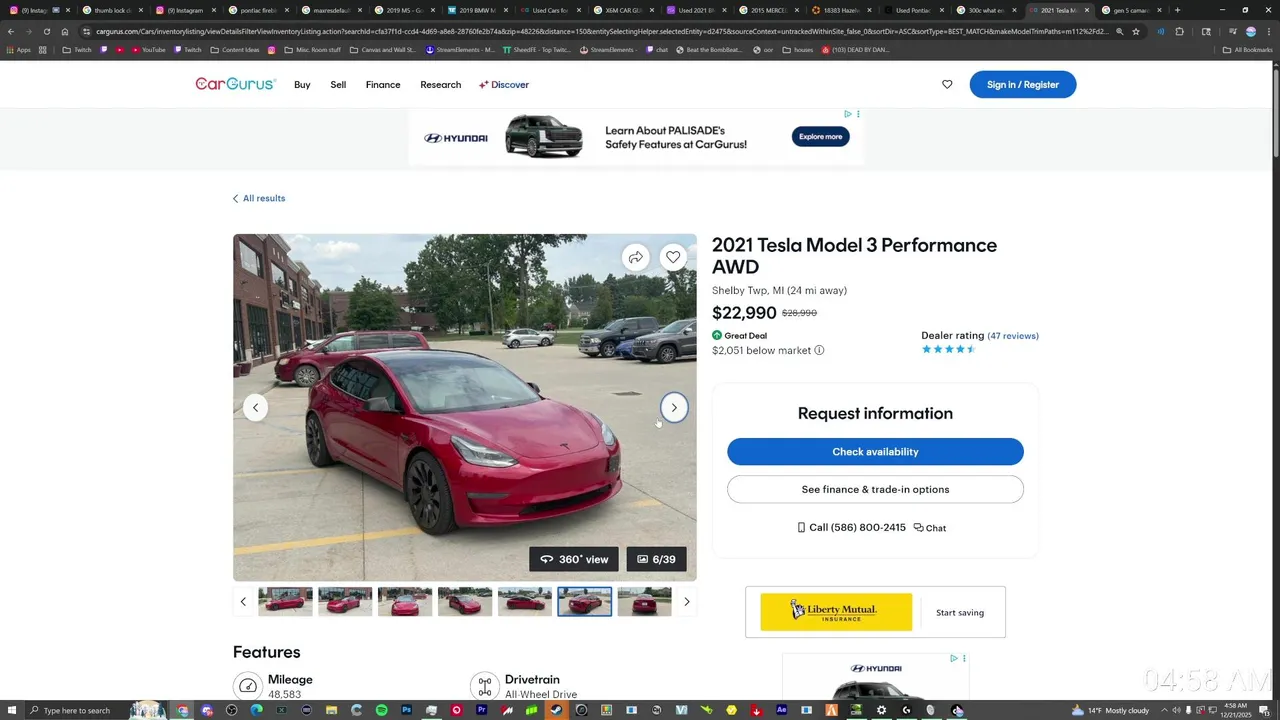This screenshot has width=1280, height=720.
Task: Open a new browser tab with plus
Action: point(1177,10)
